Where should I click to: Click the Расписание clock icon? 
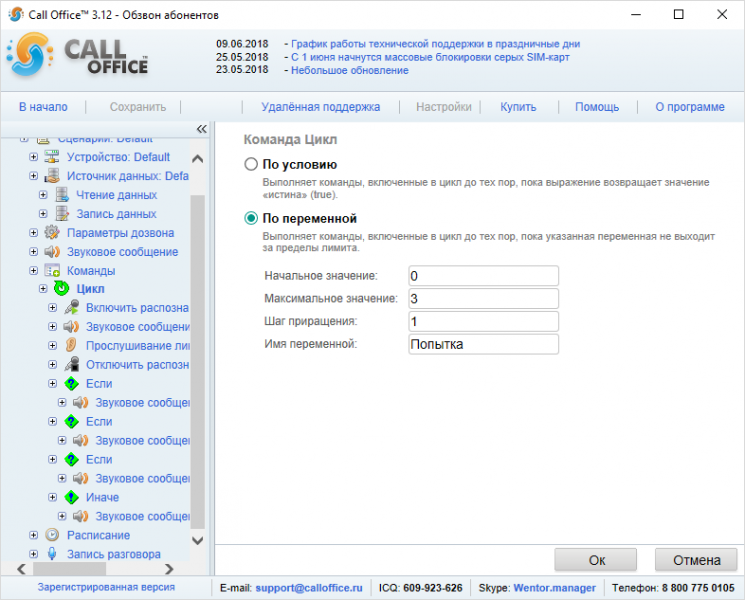pos(52,535)
